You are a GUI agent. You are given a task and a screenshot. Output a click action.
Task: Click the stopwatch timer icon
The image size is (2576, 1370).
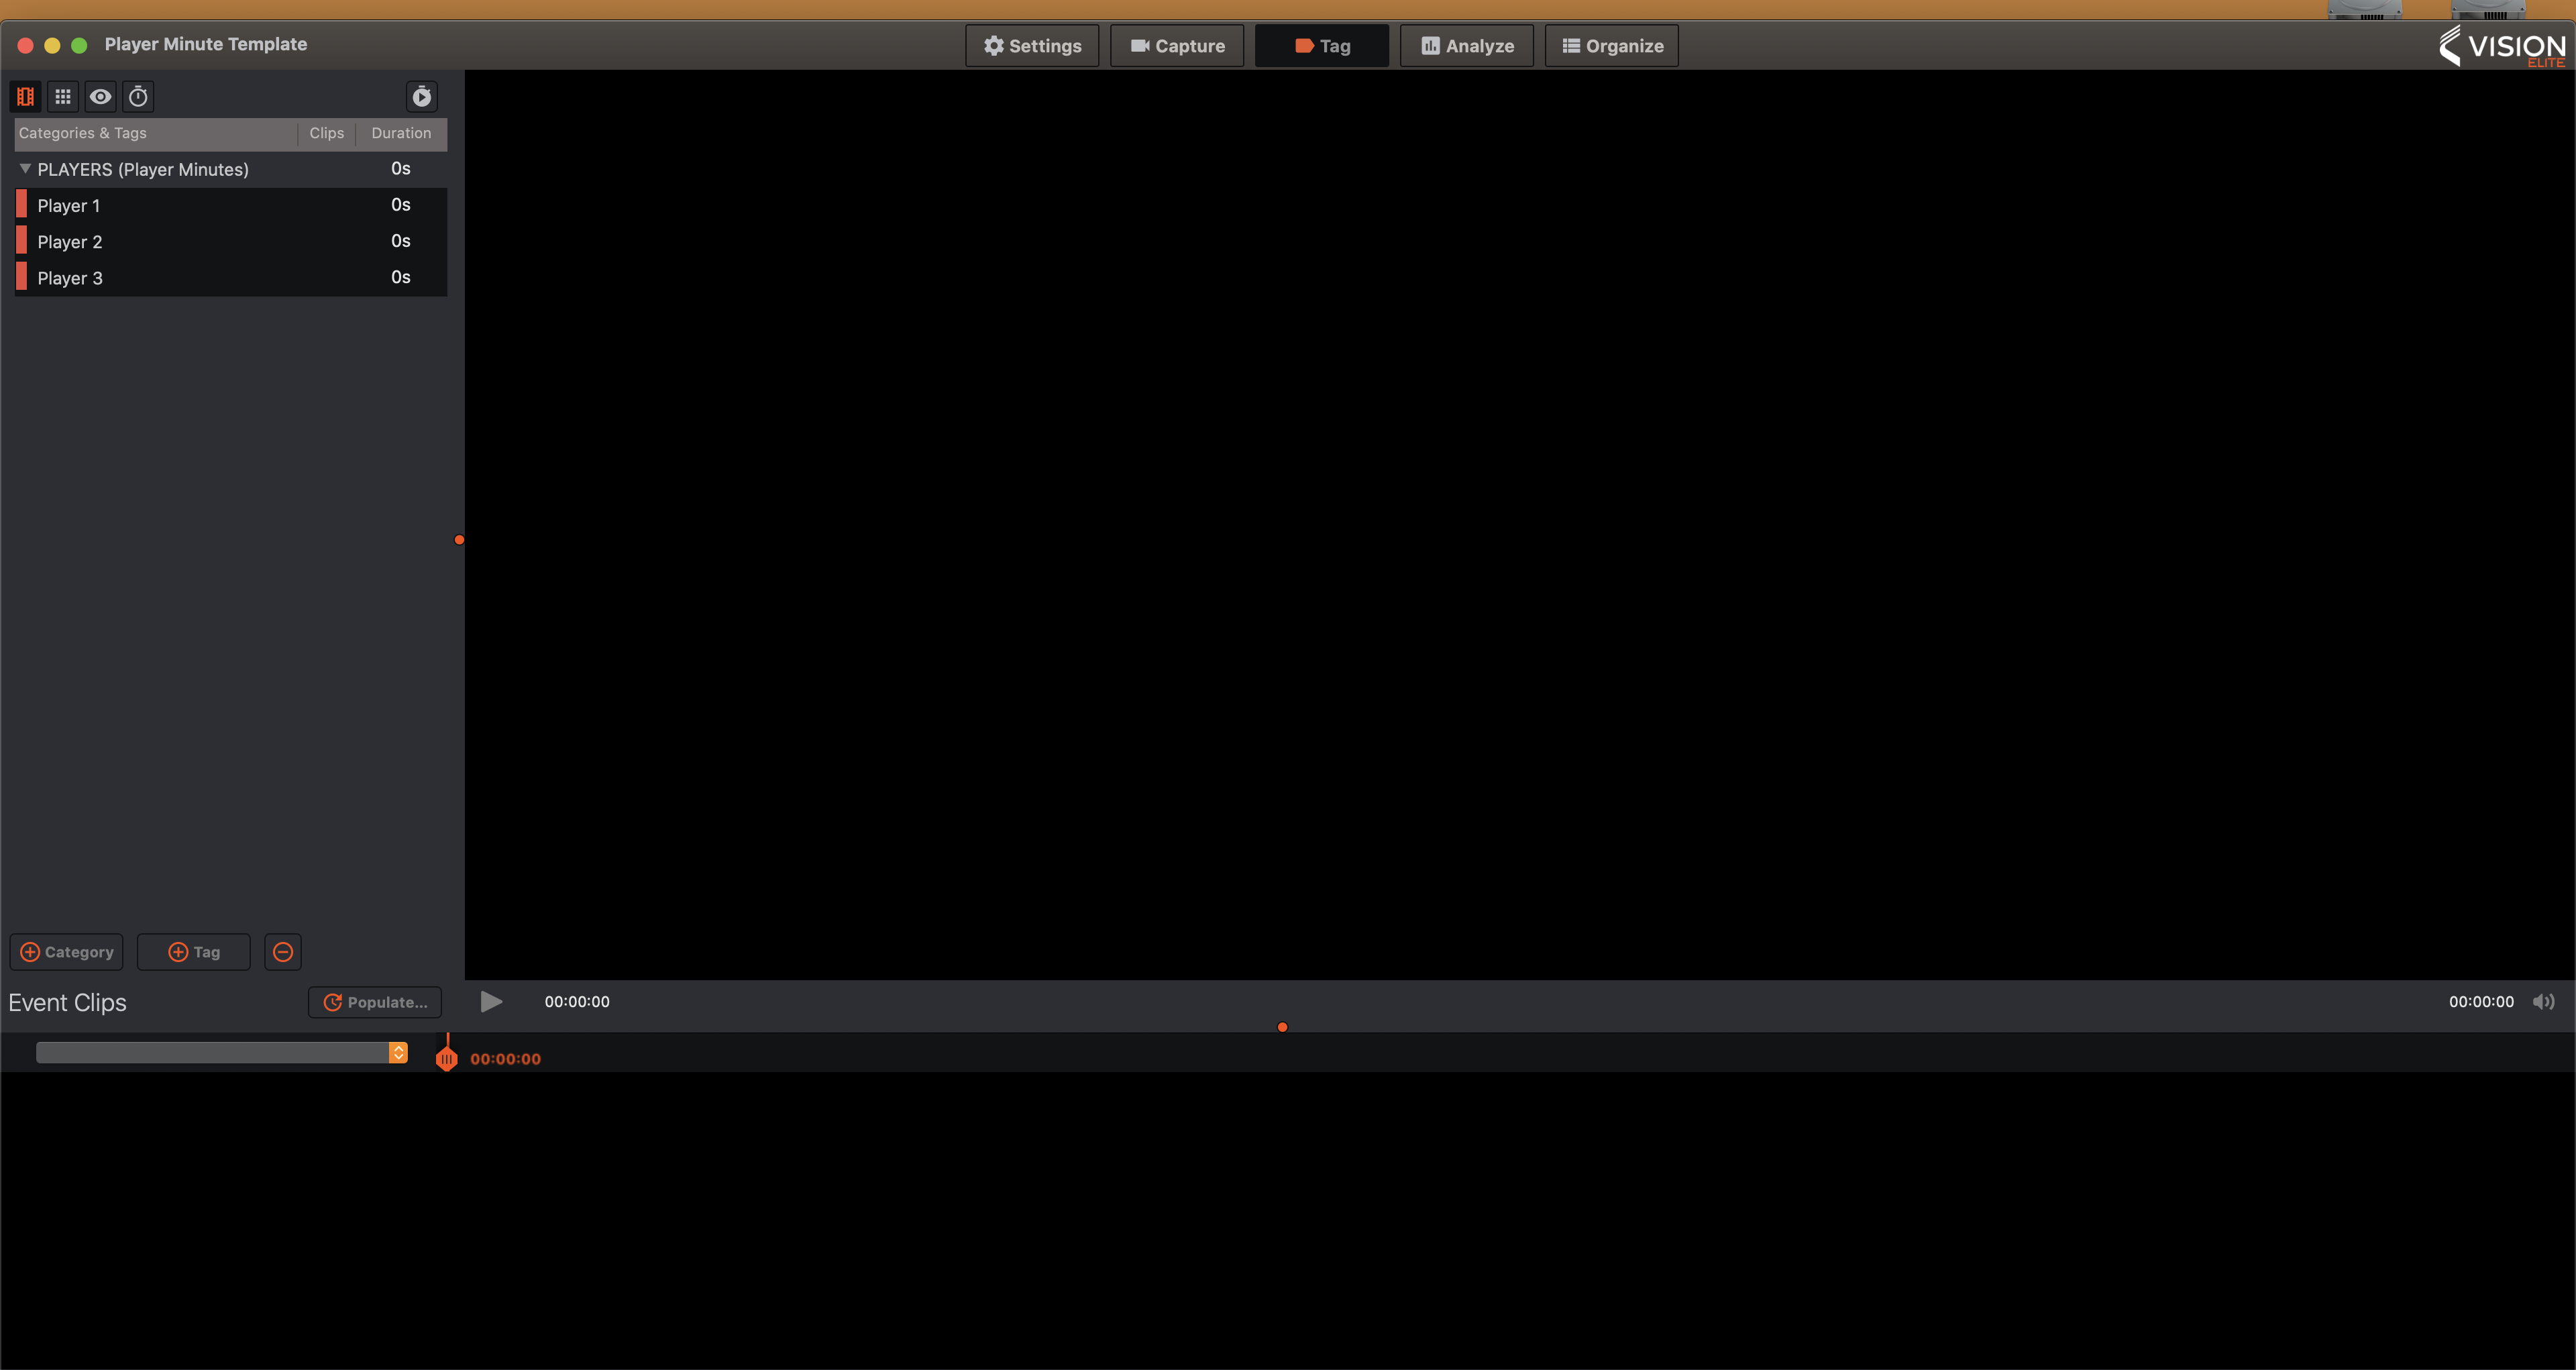click(x=139, y=97)
